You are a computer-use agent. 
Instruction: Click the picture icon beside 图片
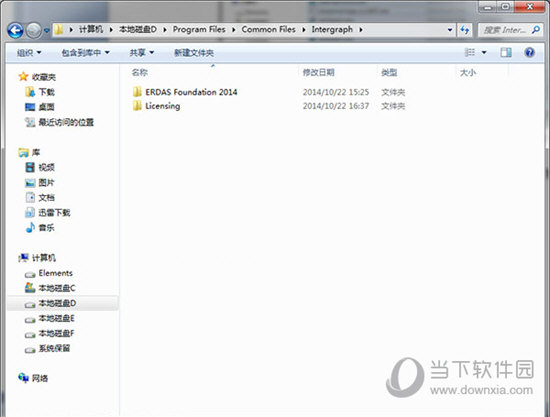[30, 182]
